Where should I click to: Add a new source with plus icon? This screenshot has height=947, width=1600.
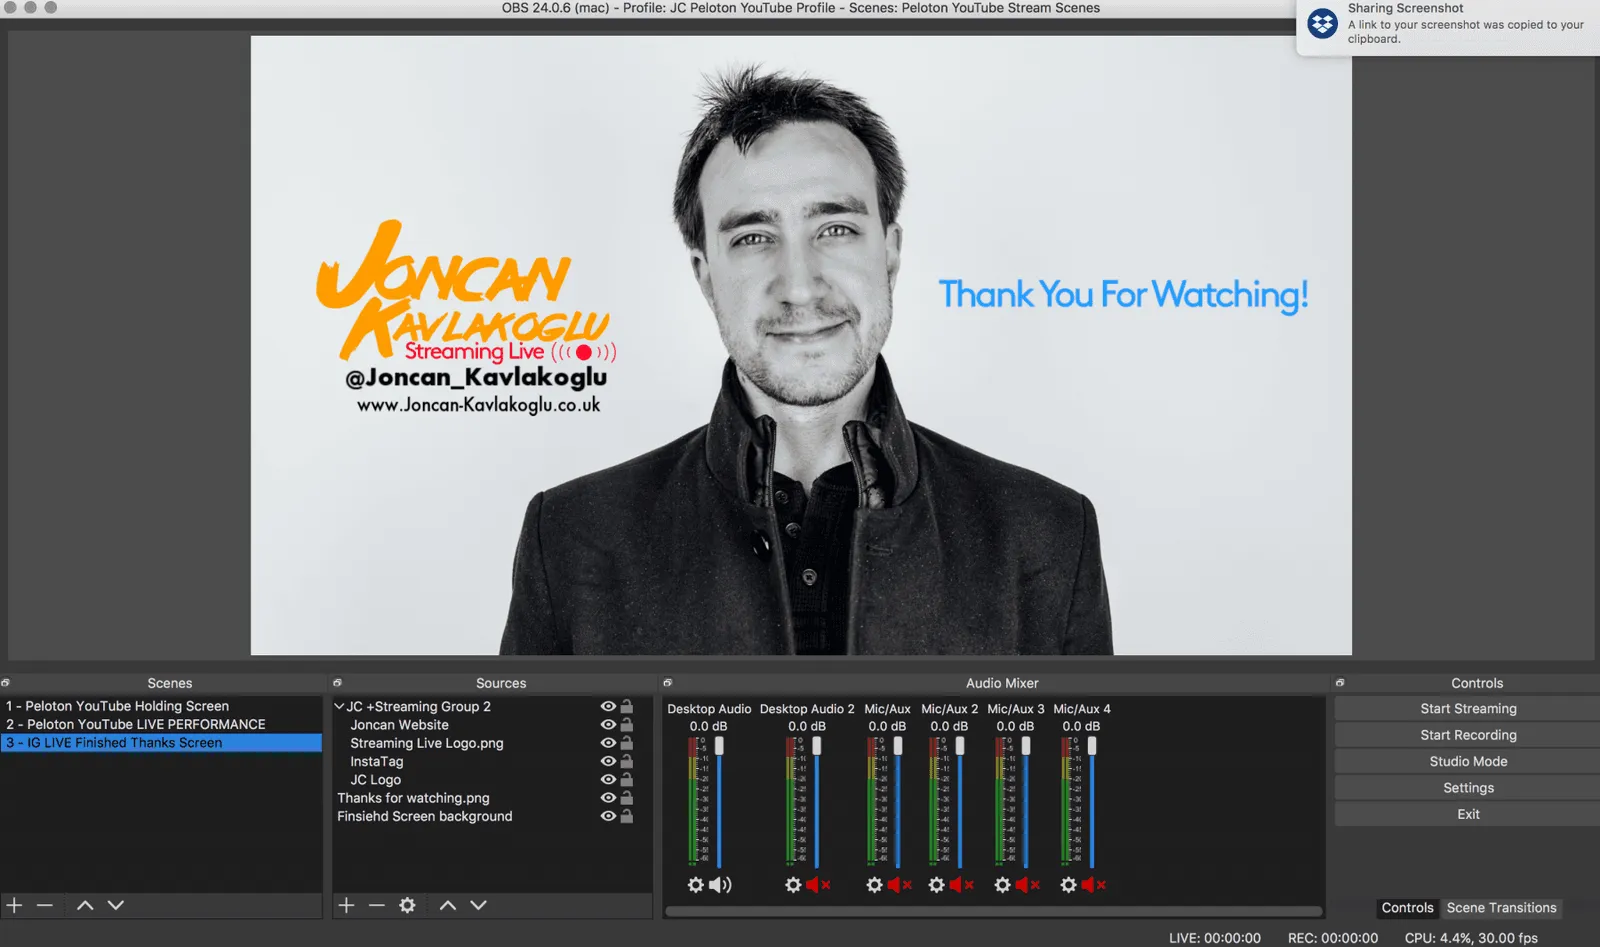[346, 905]
